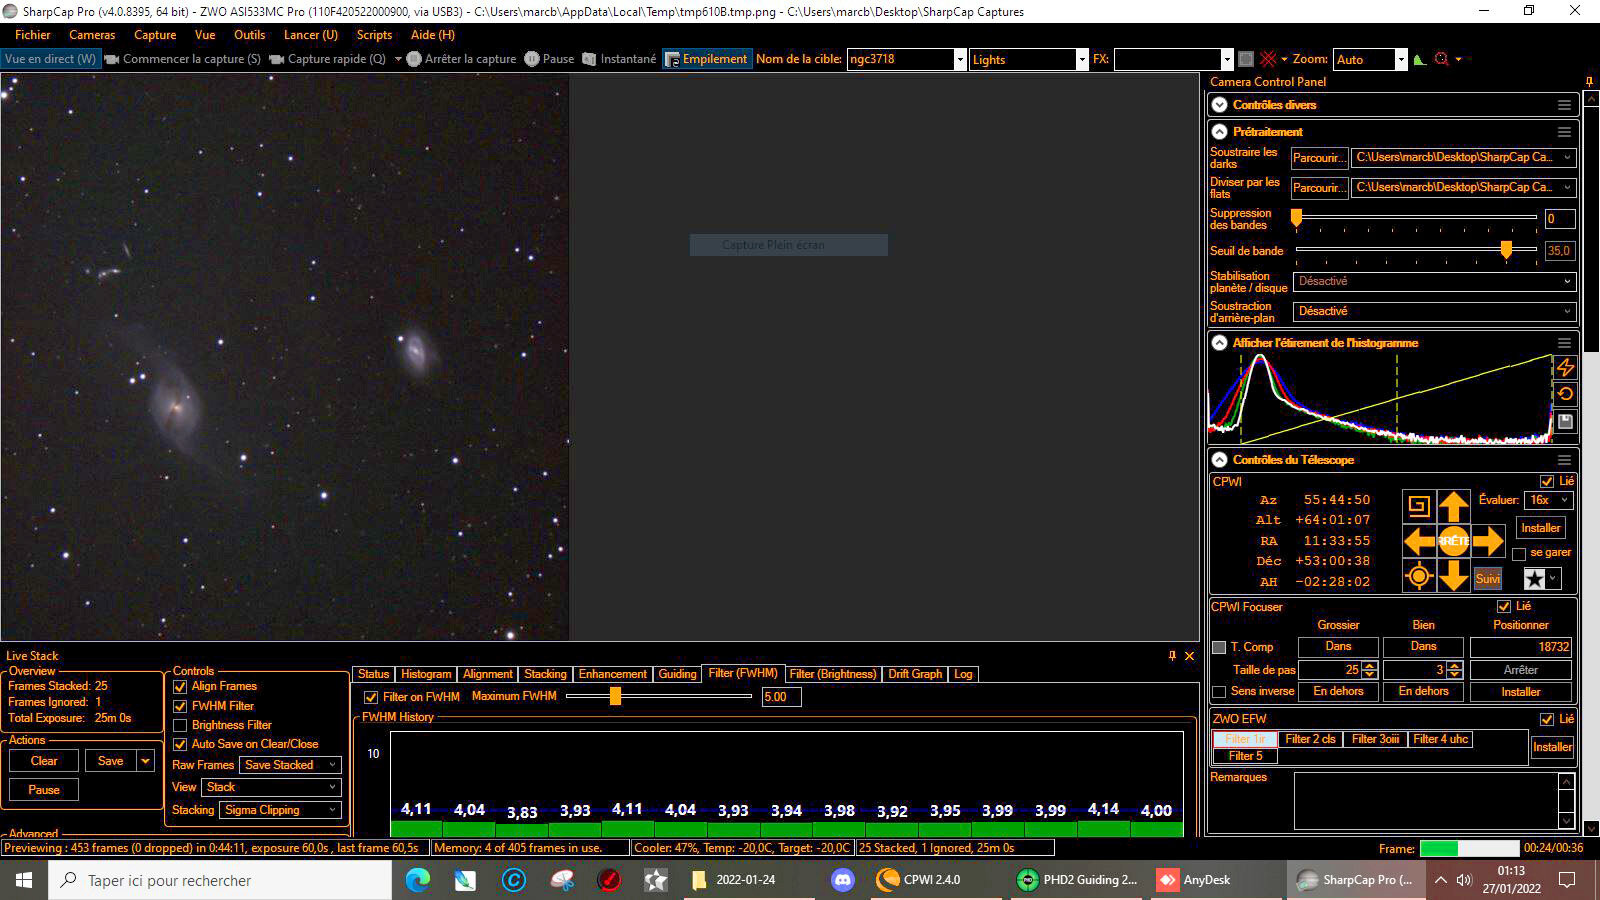
Task: Slew the telescope down with the down arrow
Action: tap(1453, 575)
